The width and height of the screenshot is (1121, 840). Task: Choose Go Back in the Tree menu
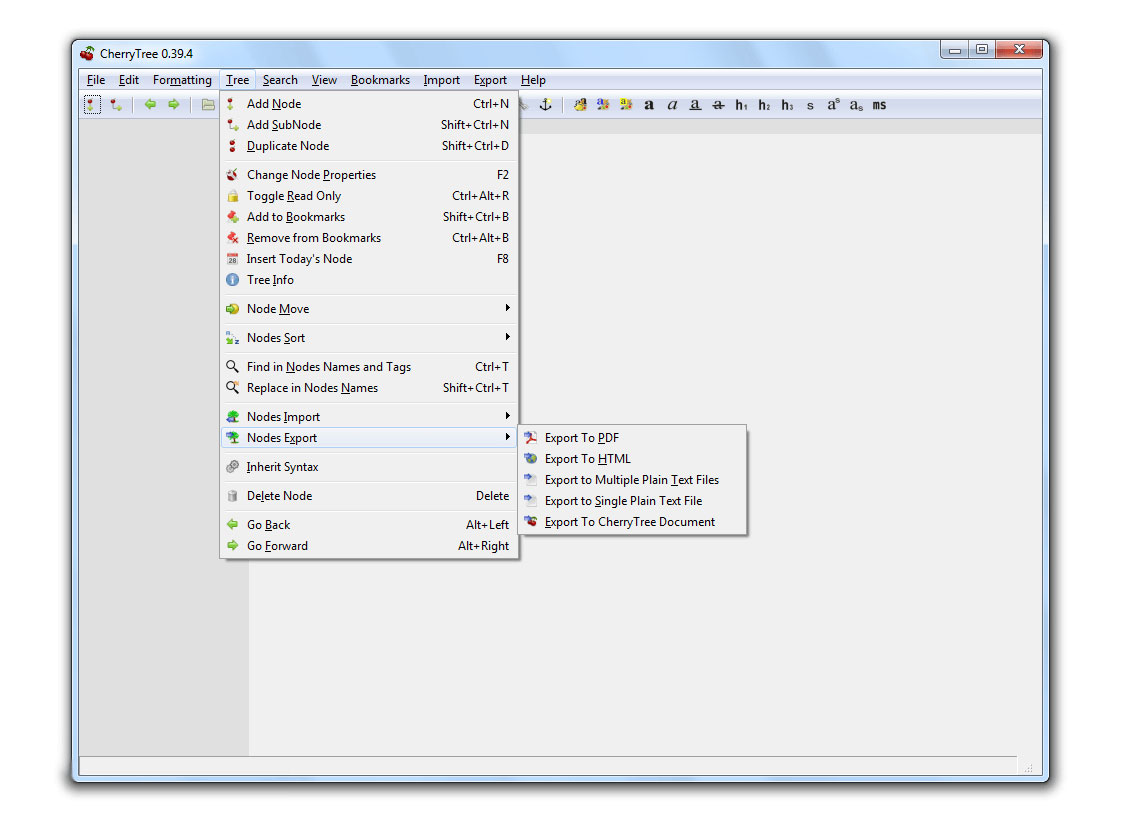369,525
